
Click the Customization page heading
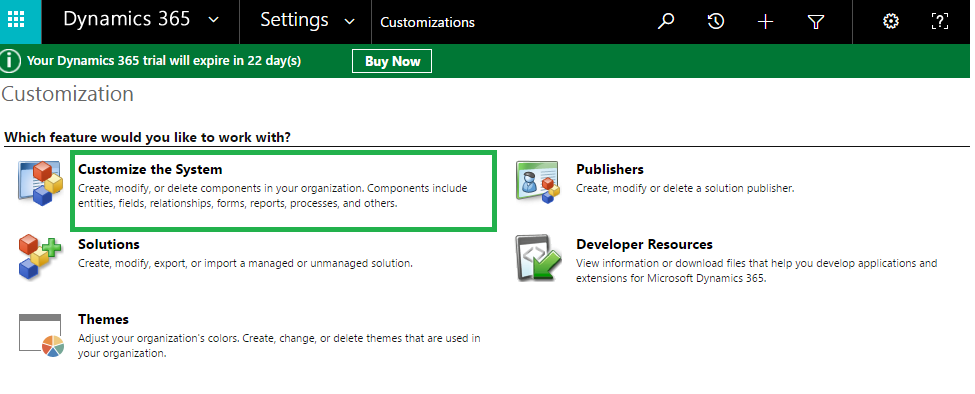tap(67, 94)
